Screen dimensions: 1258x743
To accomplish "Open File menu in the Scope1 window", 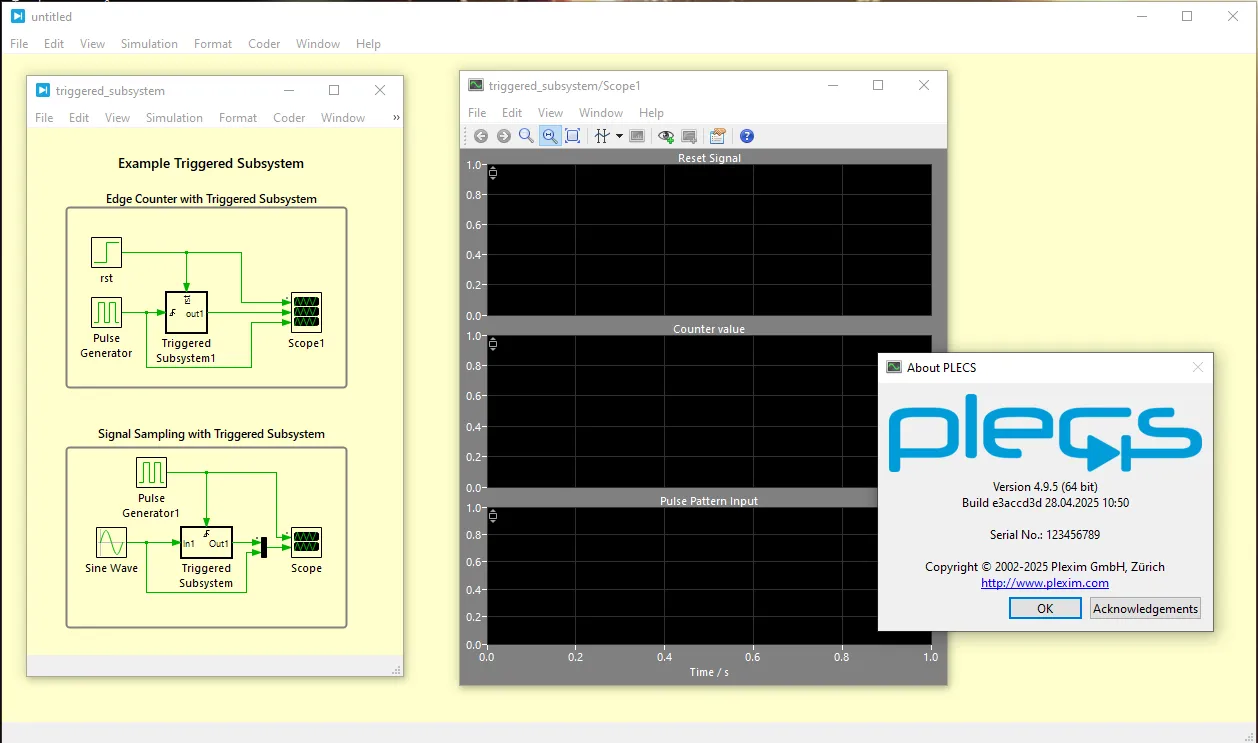I will (x=477, y=113).
